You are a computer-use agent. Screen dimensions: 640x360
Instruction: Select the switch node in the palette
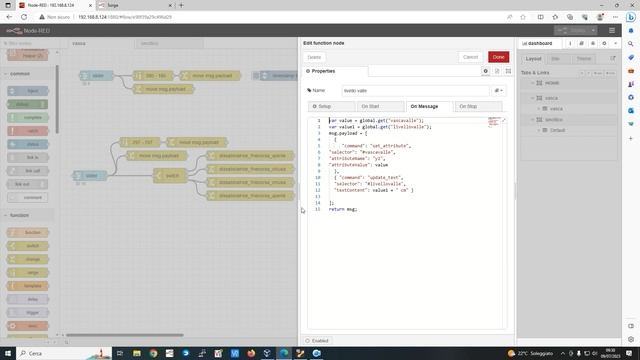click(x=28, y=246)
